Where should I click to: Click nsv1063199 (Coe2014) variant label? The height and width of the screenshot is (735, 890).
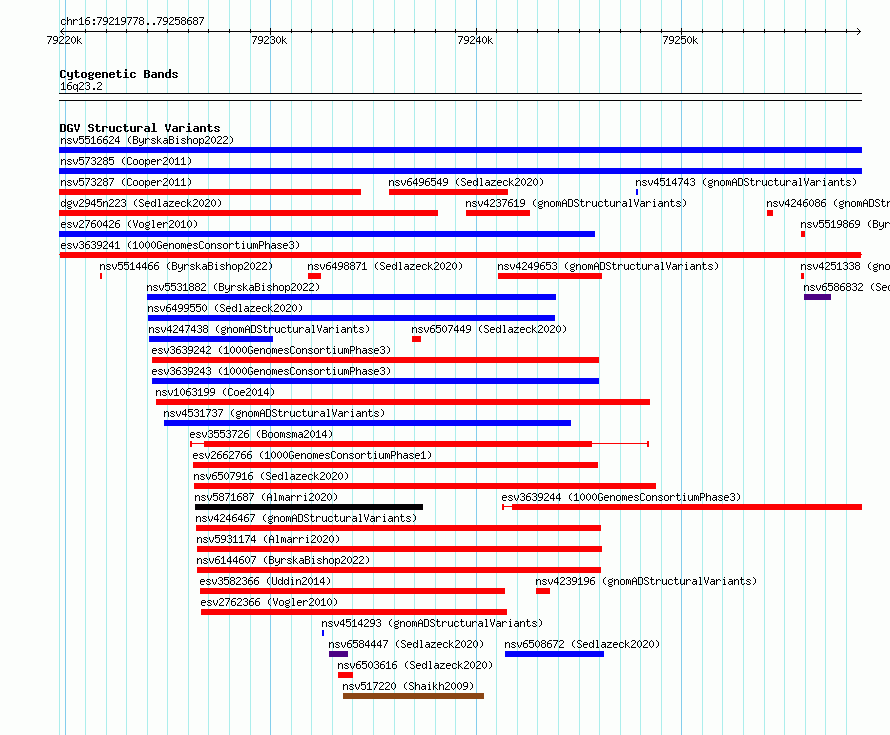(x=215, y=392)
